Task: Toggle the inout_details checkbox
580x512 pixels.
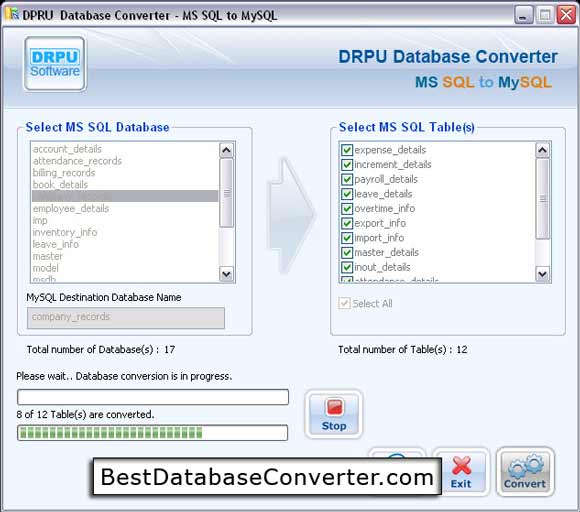Action: tap(347, 267)
